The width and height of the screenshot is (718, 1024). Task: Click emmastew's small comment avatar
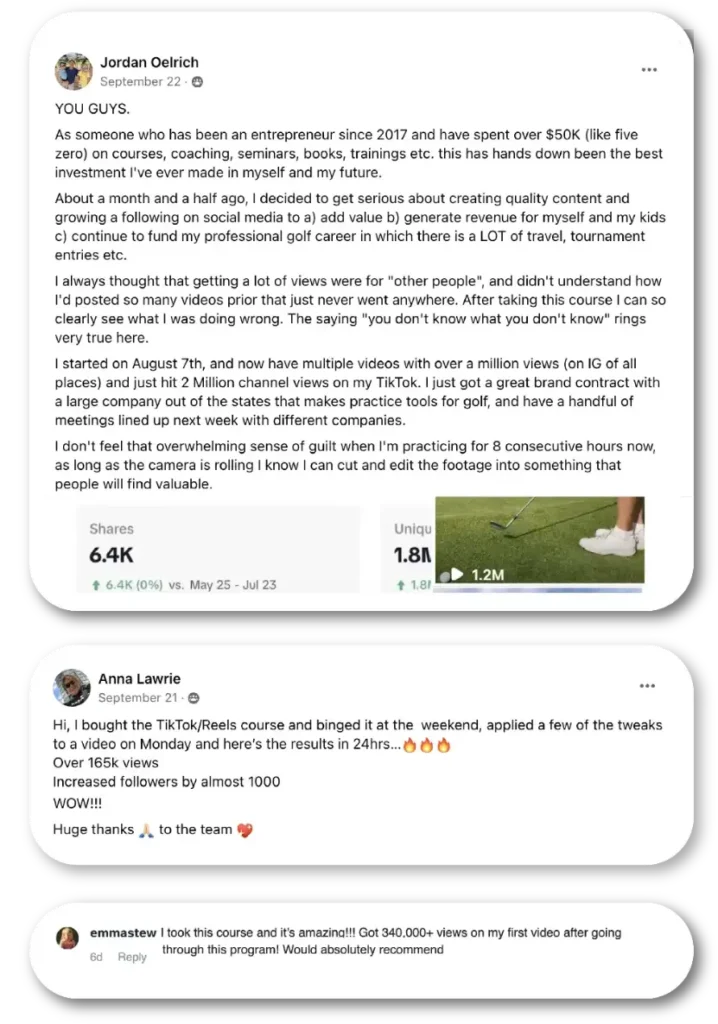[68, 939]
